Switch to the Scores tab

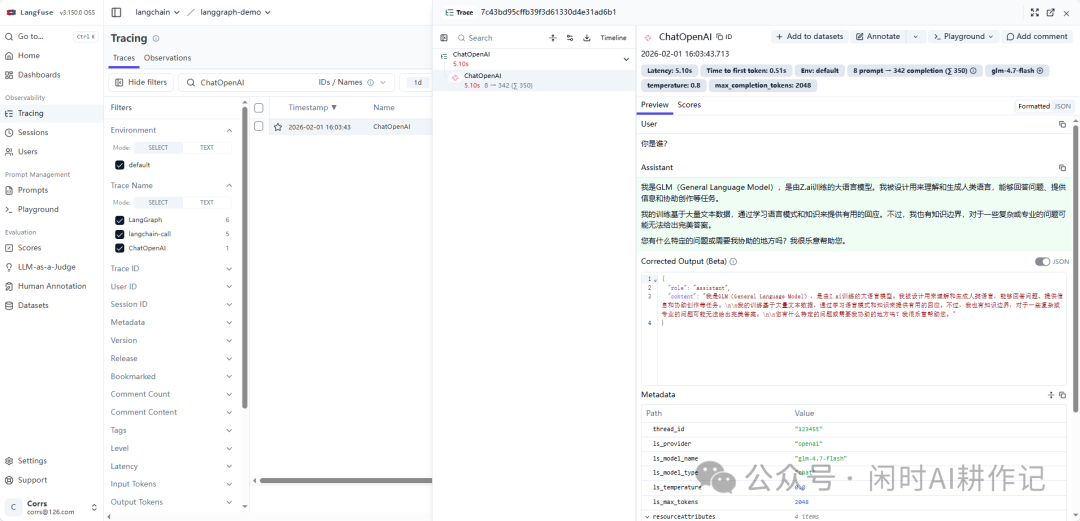689,105
